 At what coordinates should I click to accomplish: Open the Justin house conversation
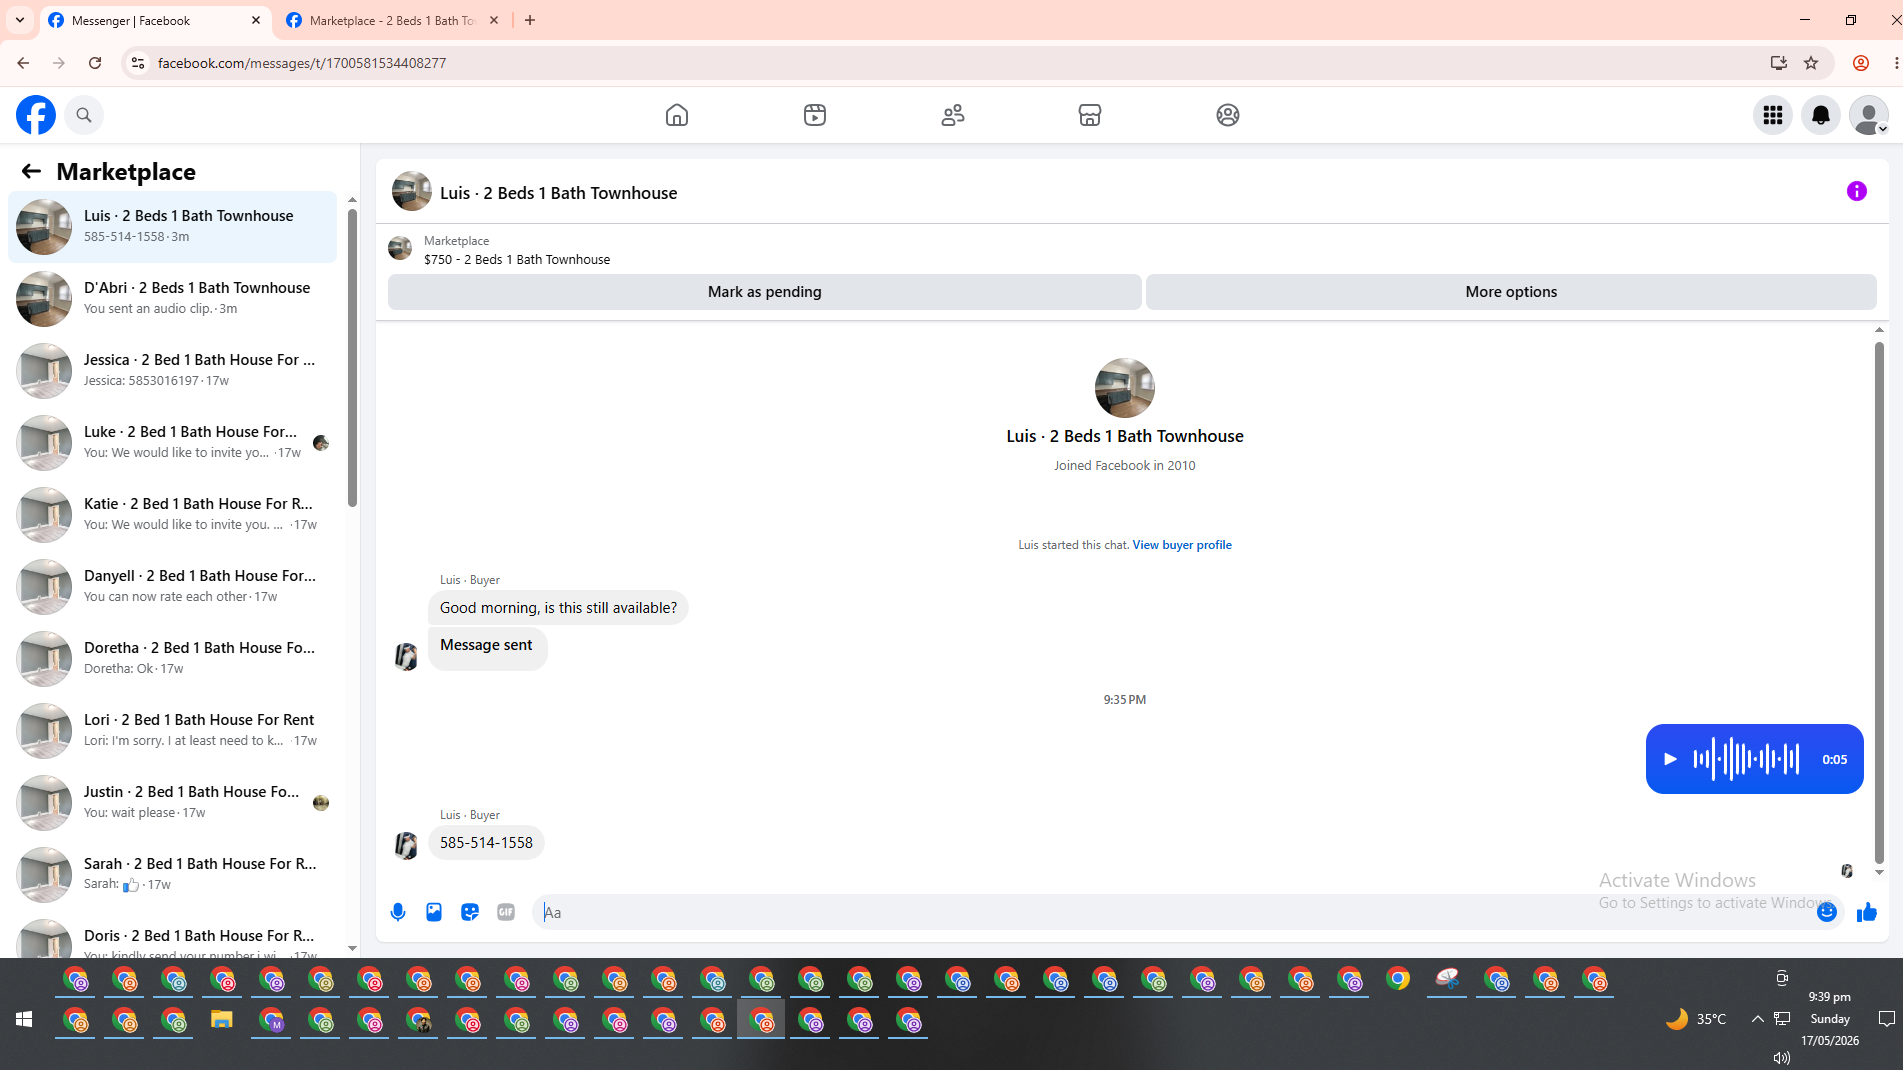click(x=173, y=803)
